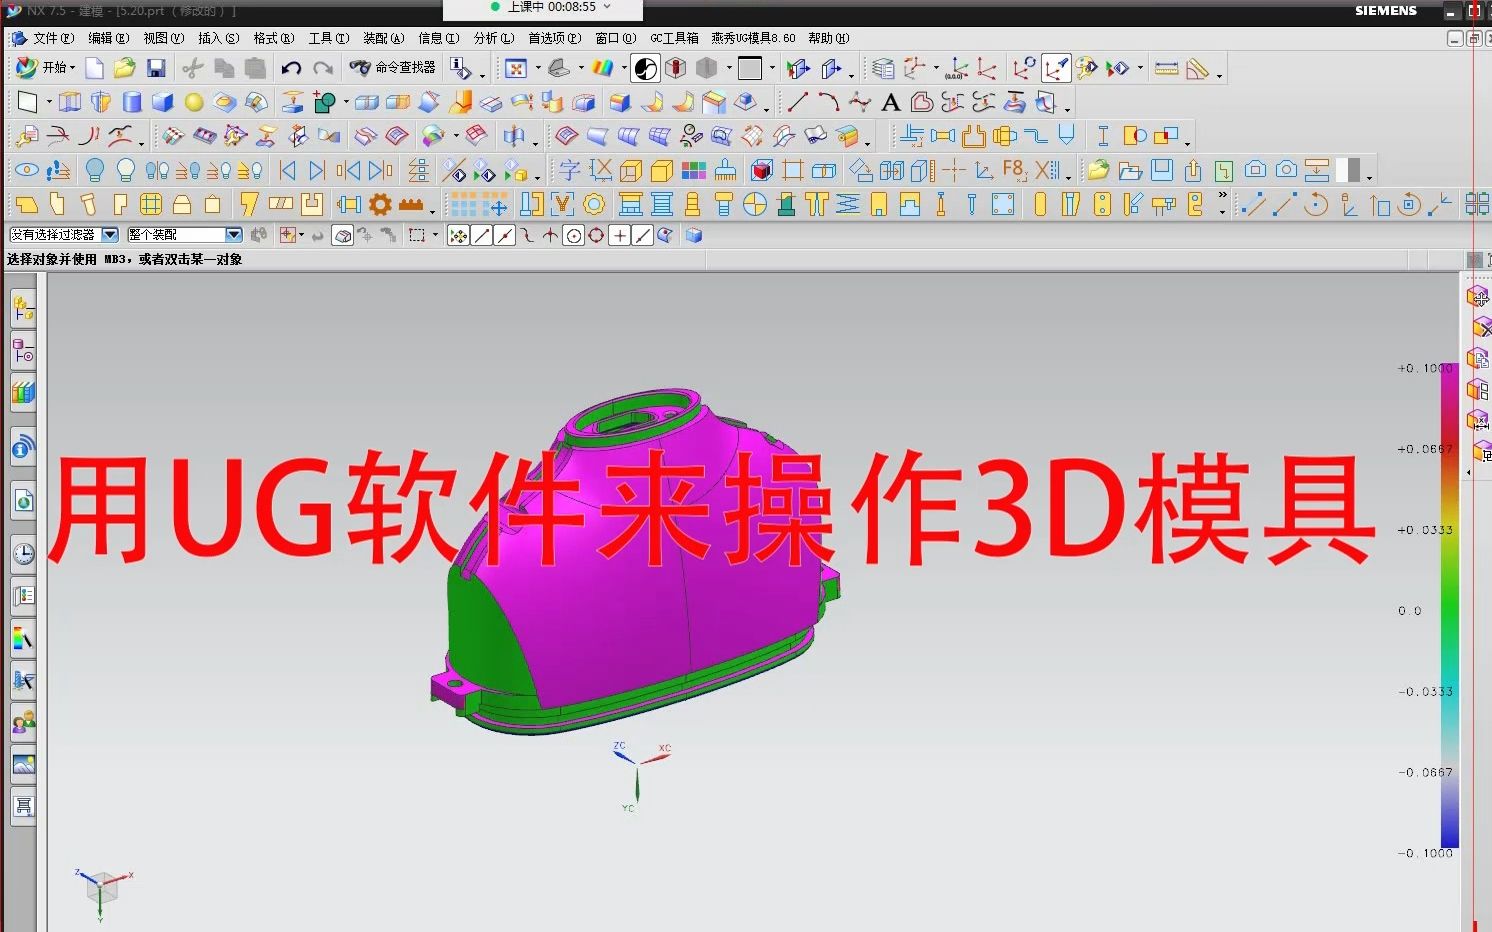Click the Save icon in the toolbar
Viewport: 1492px width, 932px height.
tap(157, 67)
